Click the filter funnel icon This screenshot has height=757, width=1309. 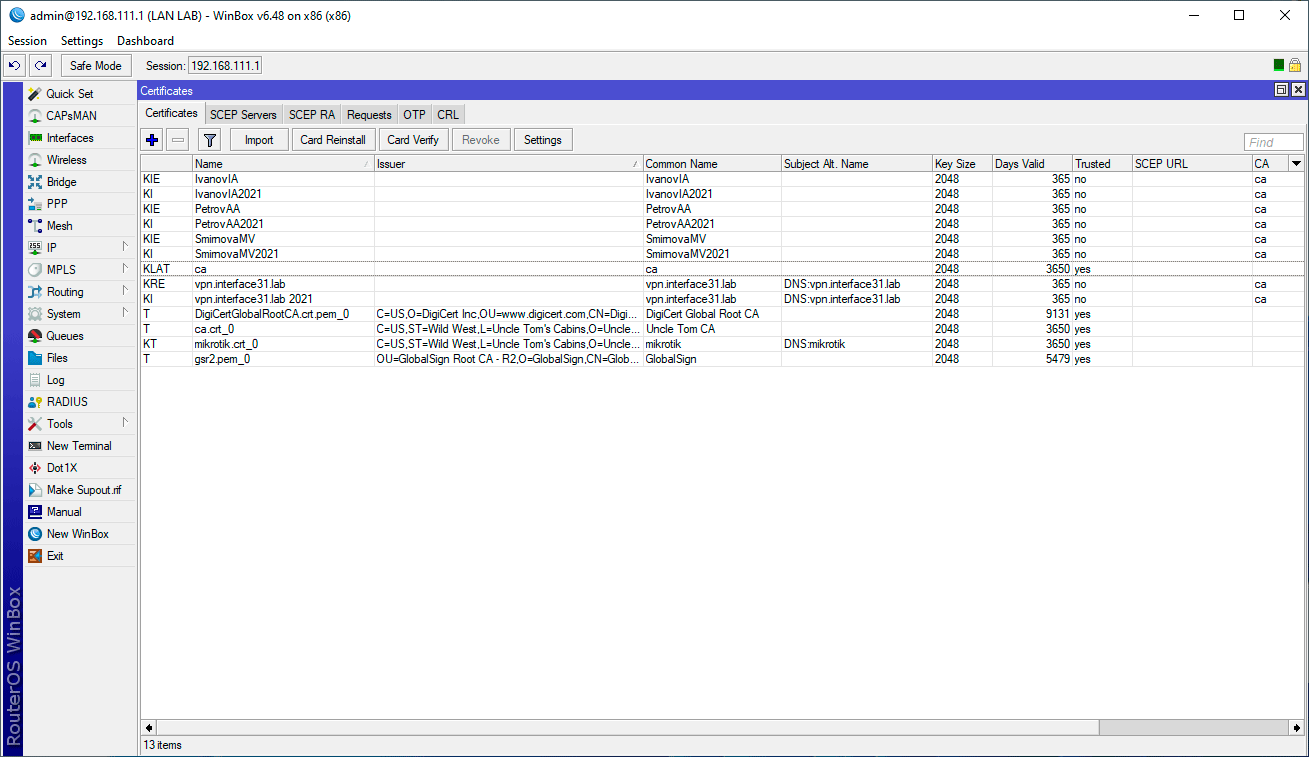tap(209, 140)
